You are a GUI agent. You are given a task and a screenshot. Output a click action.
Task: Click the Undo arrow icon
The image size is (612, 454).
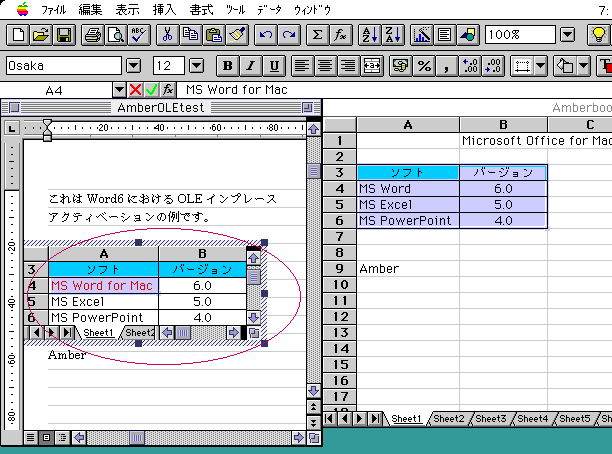click(x=265, y=35)
